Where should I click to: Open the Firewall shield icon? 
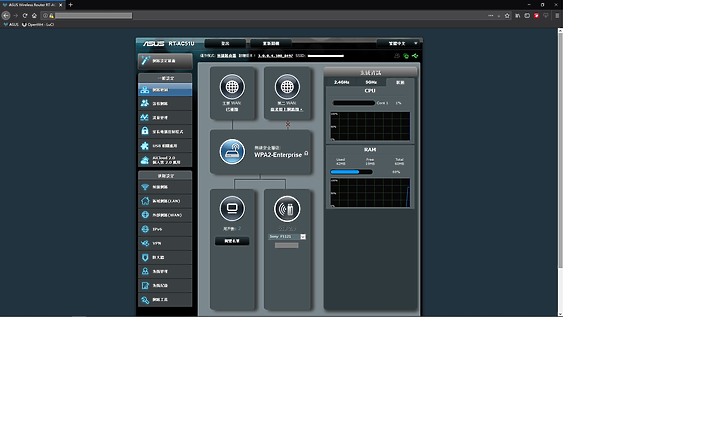(x=145, y=257)
